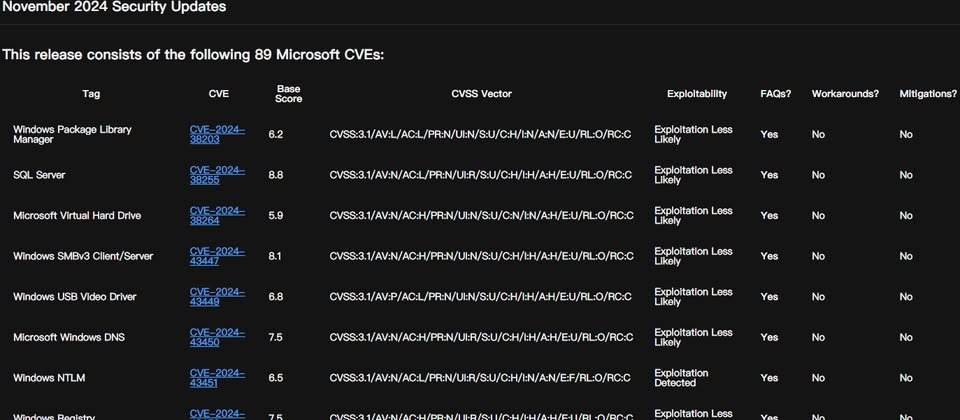The height and width of the screenshot is (420, 960).
Task: Click 'Exploitation Less Likely' for Windows Package Library Manager
Action: click(x=693, y=134)
